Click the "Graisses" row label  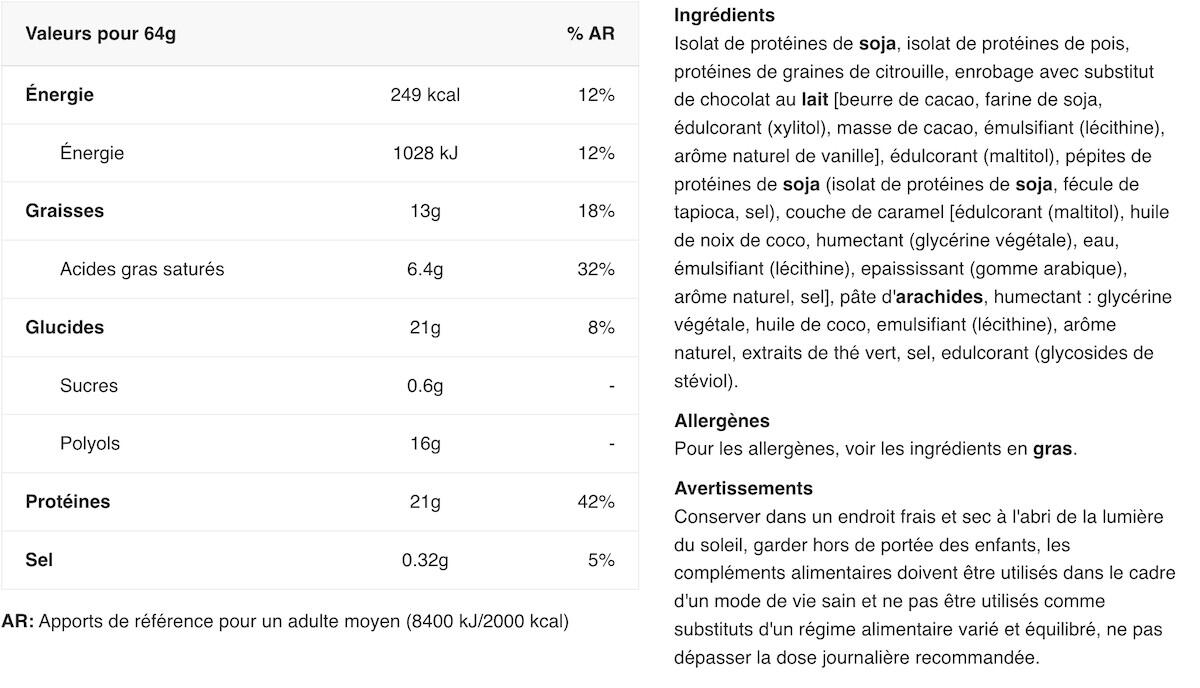(65, 211)
